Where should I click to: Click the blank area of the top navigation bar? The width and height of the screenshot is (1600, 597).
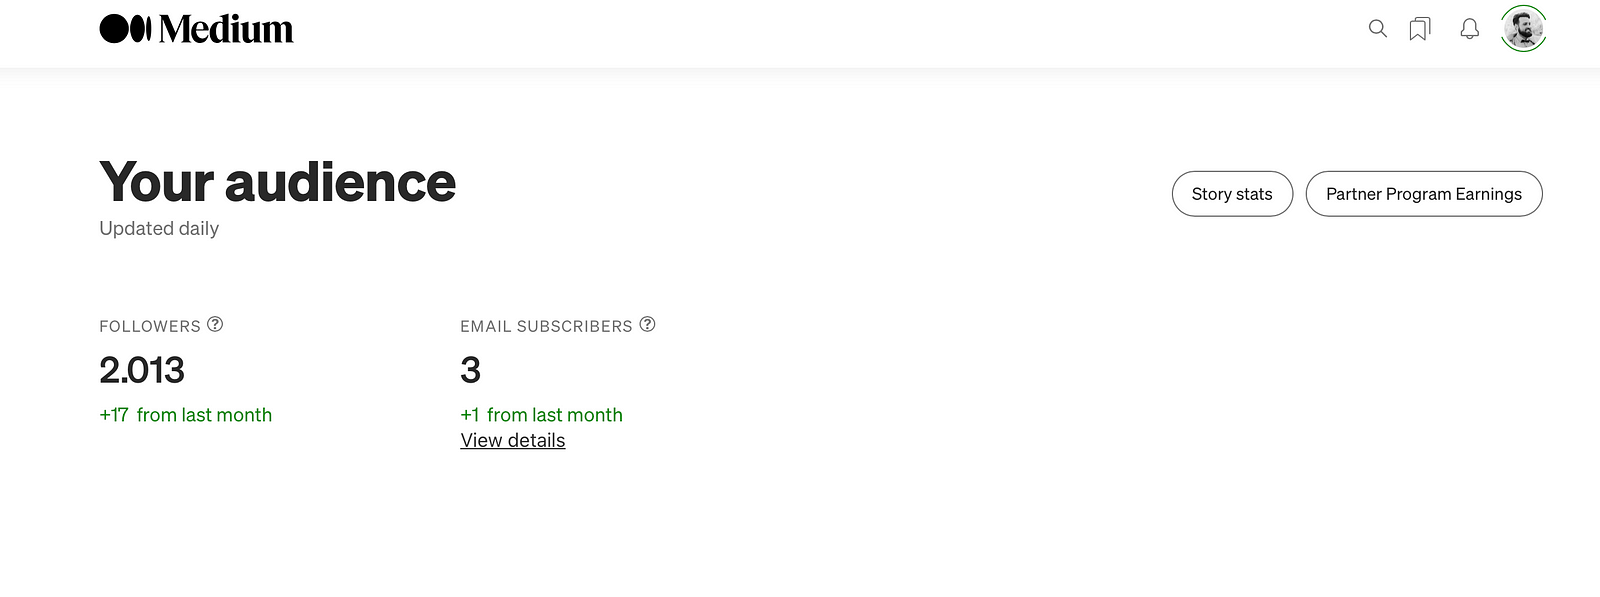coord(800,30)
